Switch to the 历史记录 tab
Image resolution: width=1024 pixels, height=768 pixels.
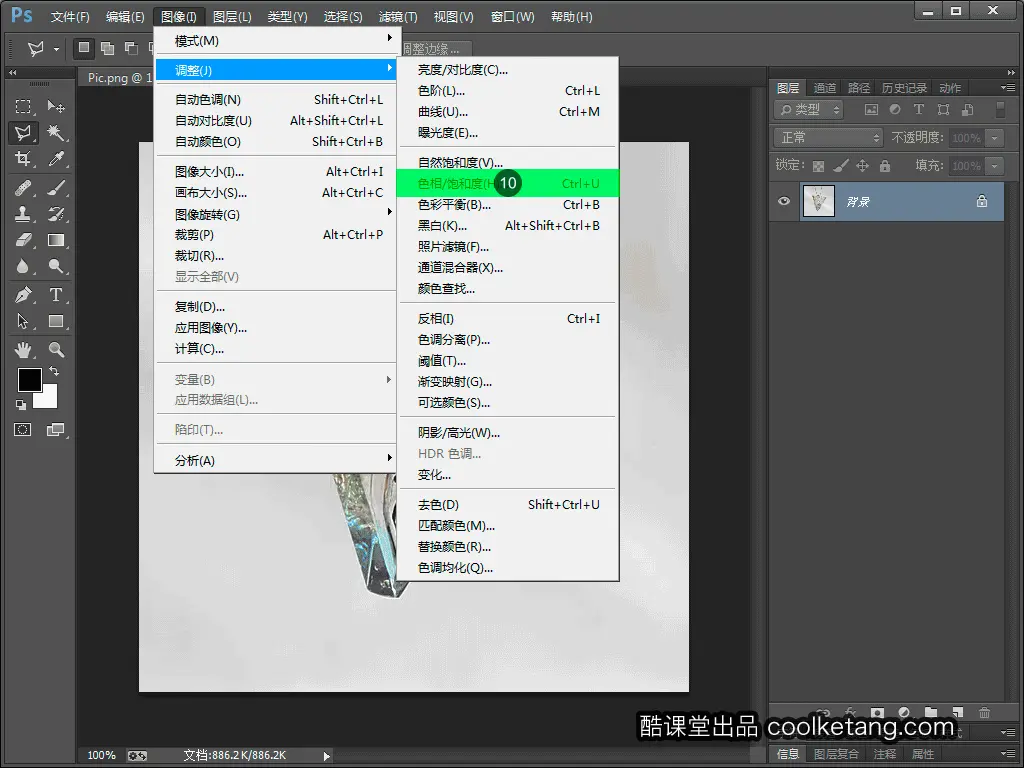coord(904,88)
